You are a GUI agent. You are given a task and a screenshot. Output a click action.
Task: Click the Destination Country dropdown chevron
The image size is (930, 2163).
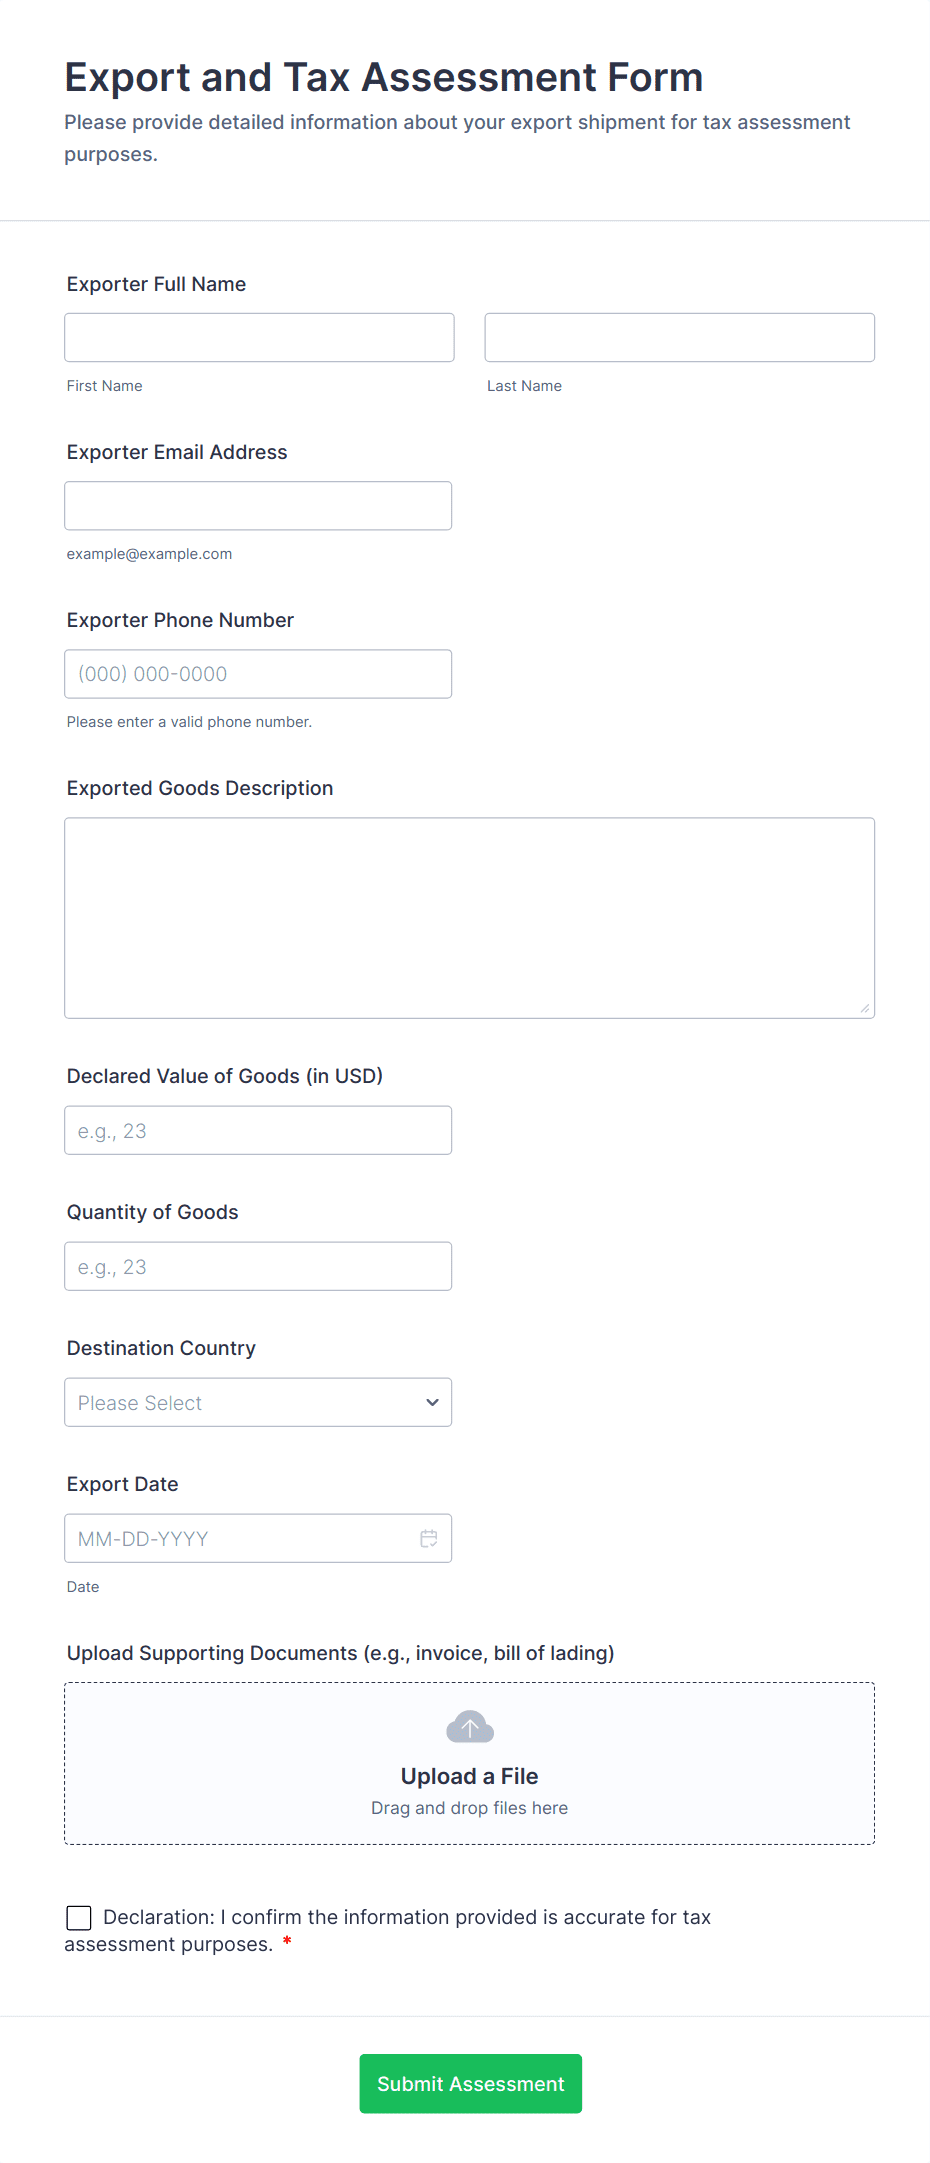(432, 1402)
